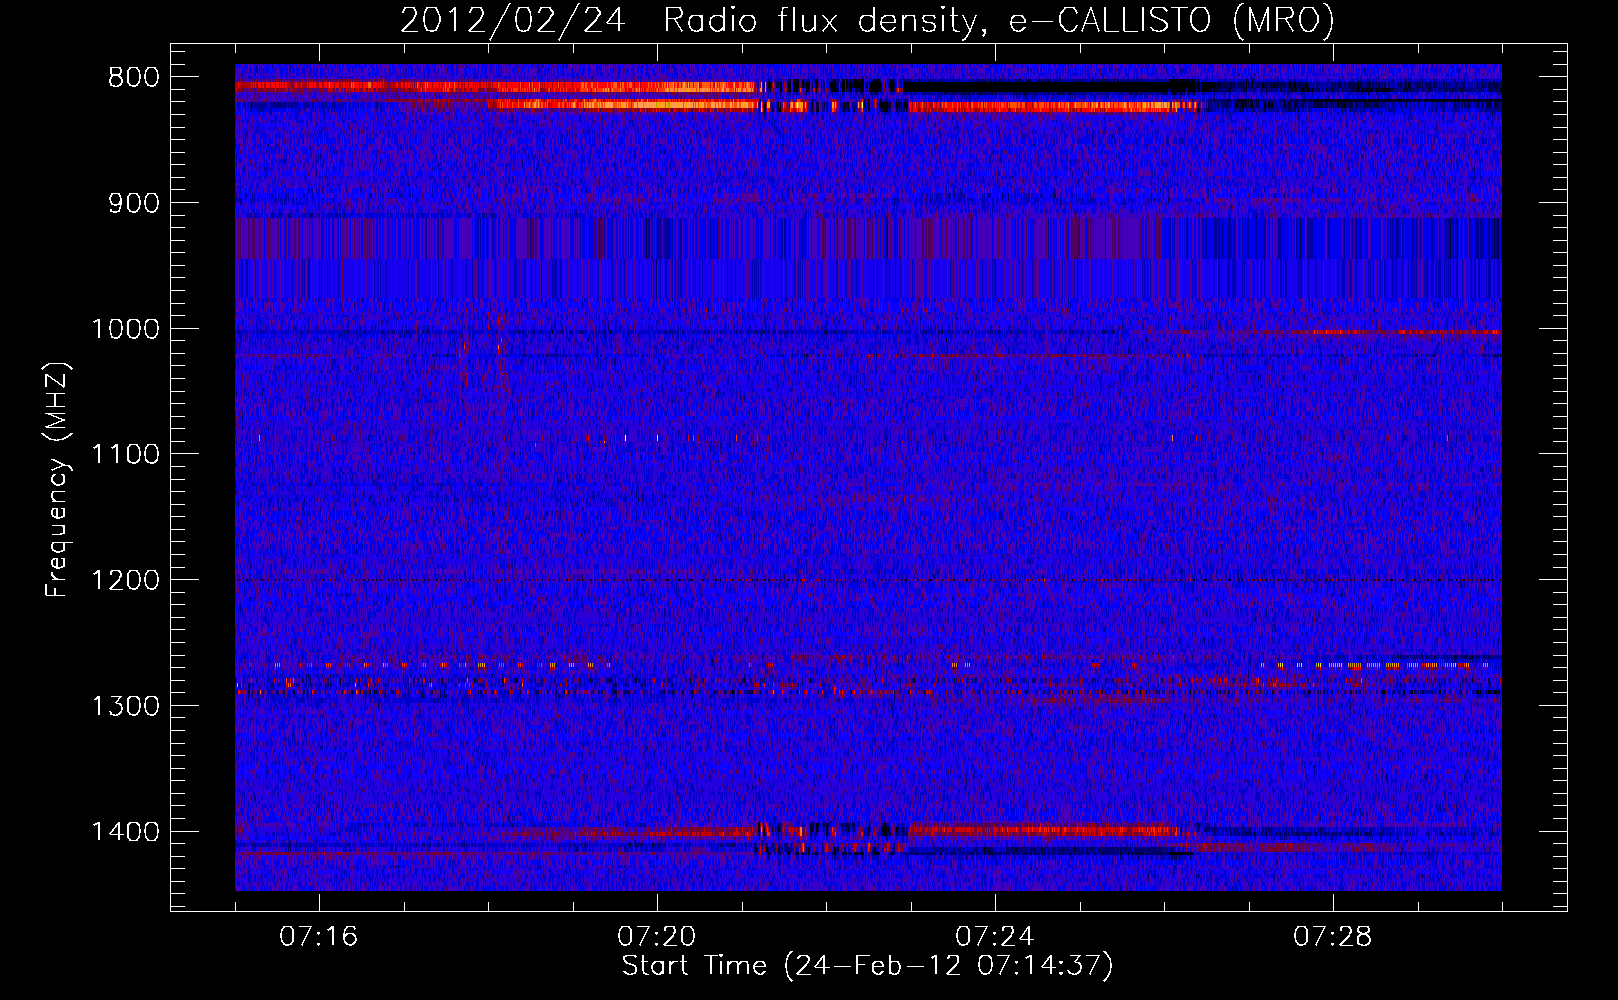The image size is (1618, 1000).
Task: Select the 1200 frequency axis label
Action: [x=125, y=581]
